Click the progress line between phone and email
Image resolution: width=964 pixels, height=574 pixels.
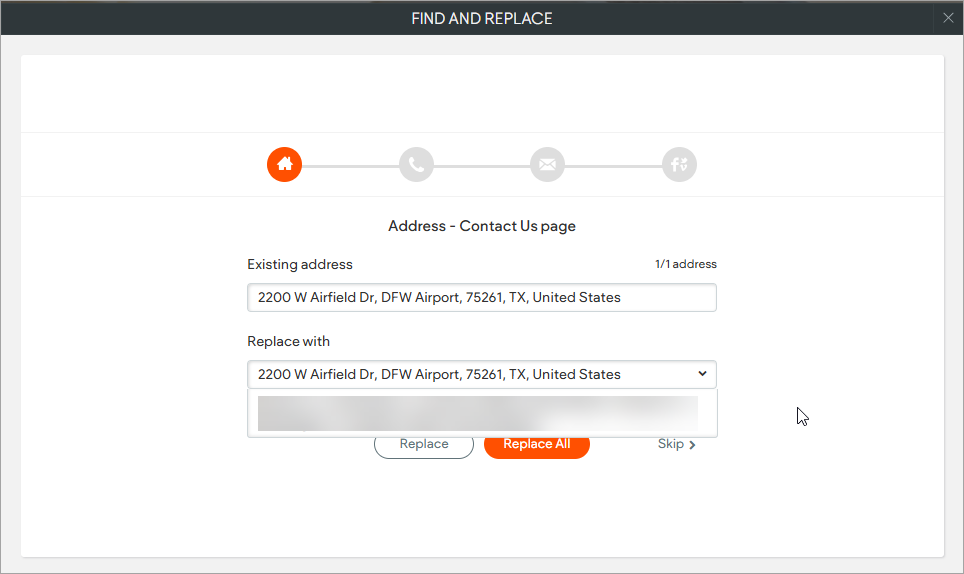(x=482, y=165)
